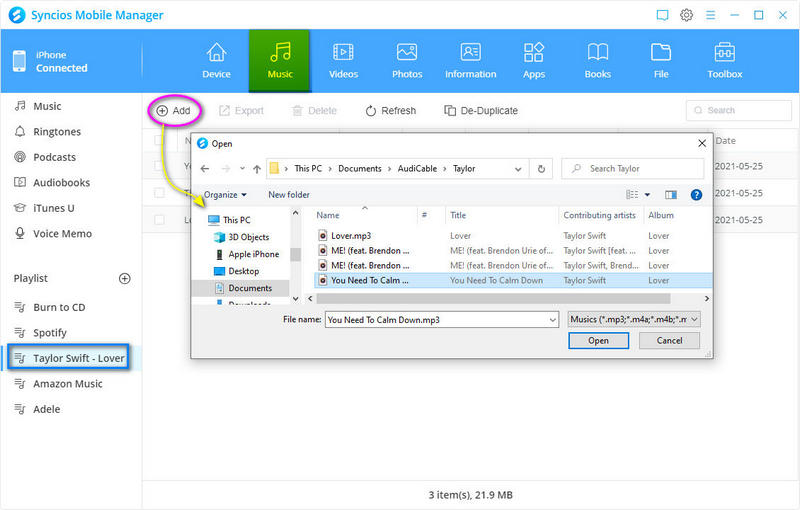
Task: Open the File tab
Action: (661, 61)
